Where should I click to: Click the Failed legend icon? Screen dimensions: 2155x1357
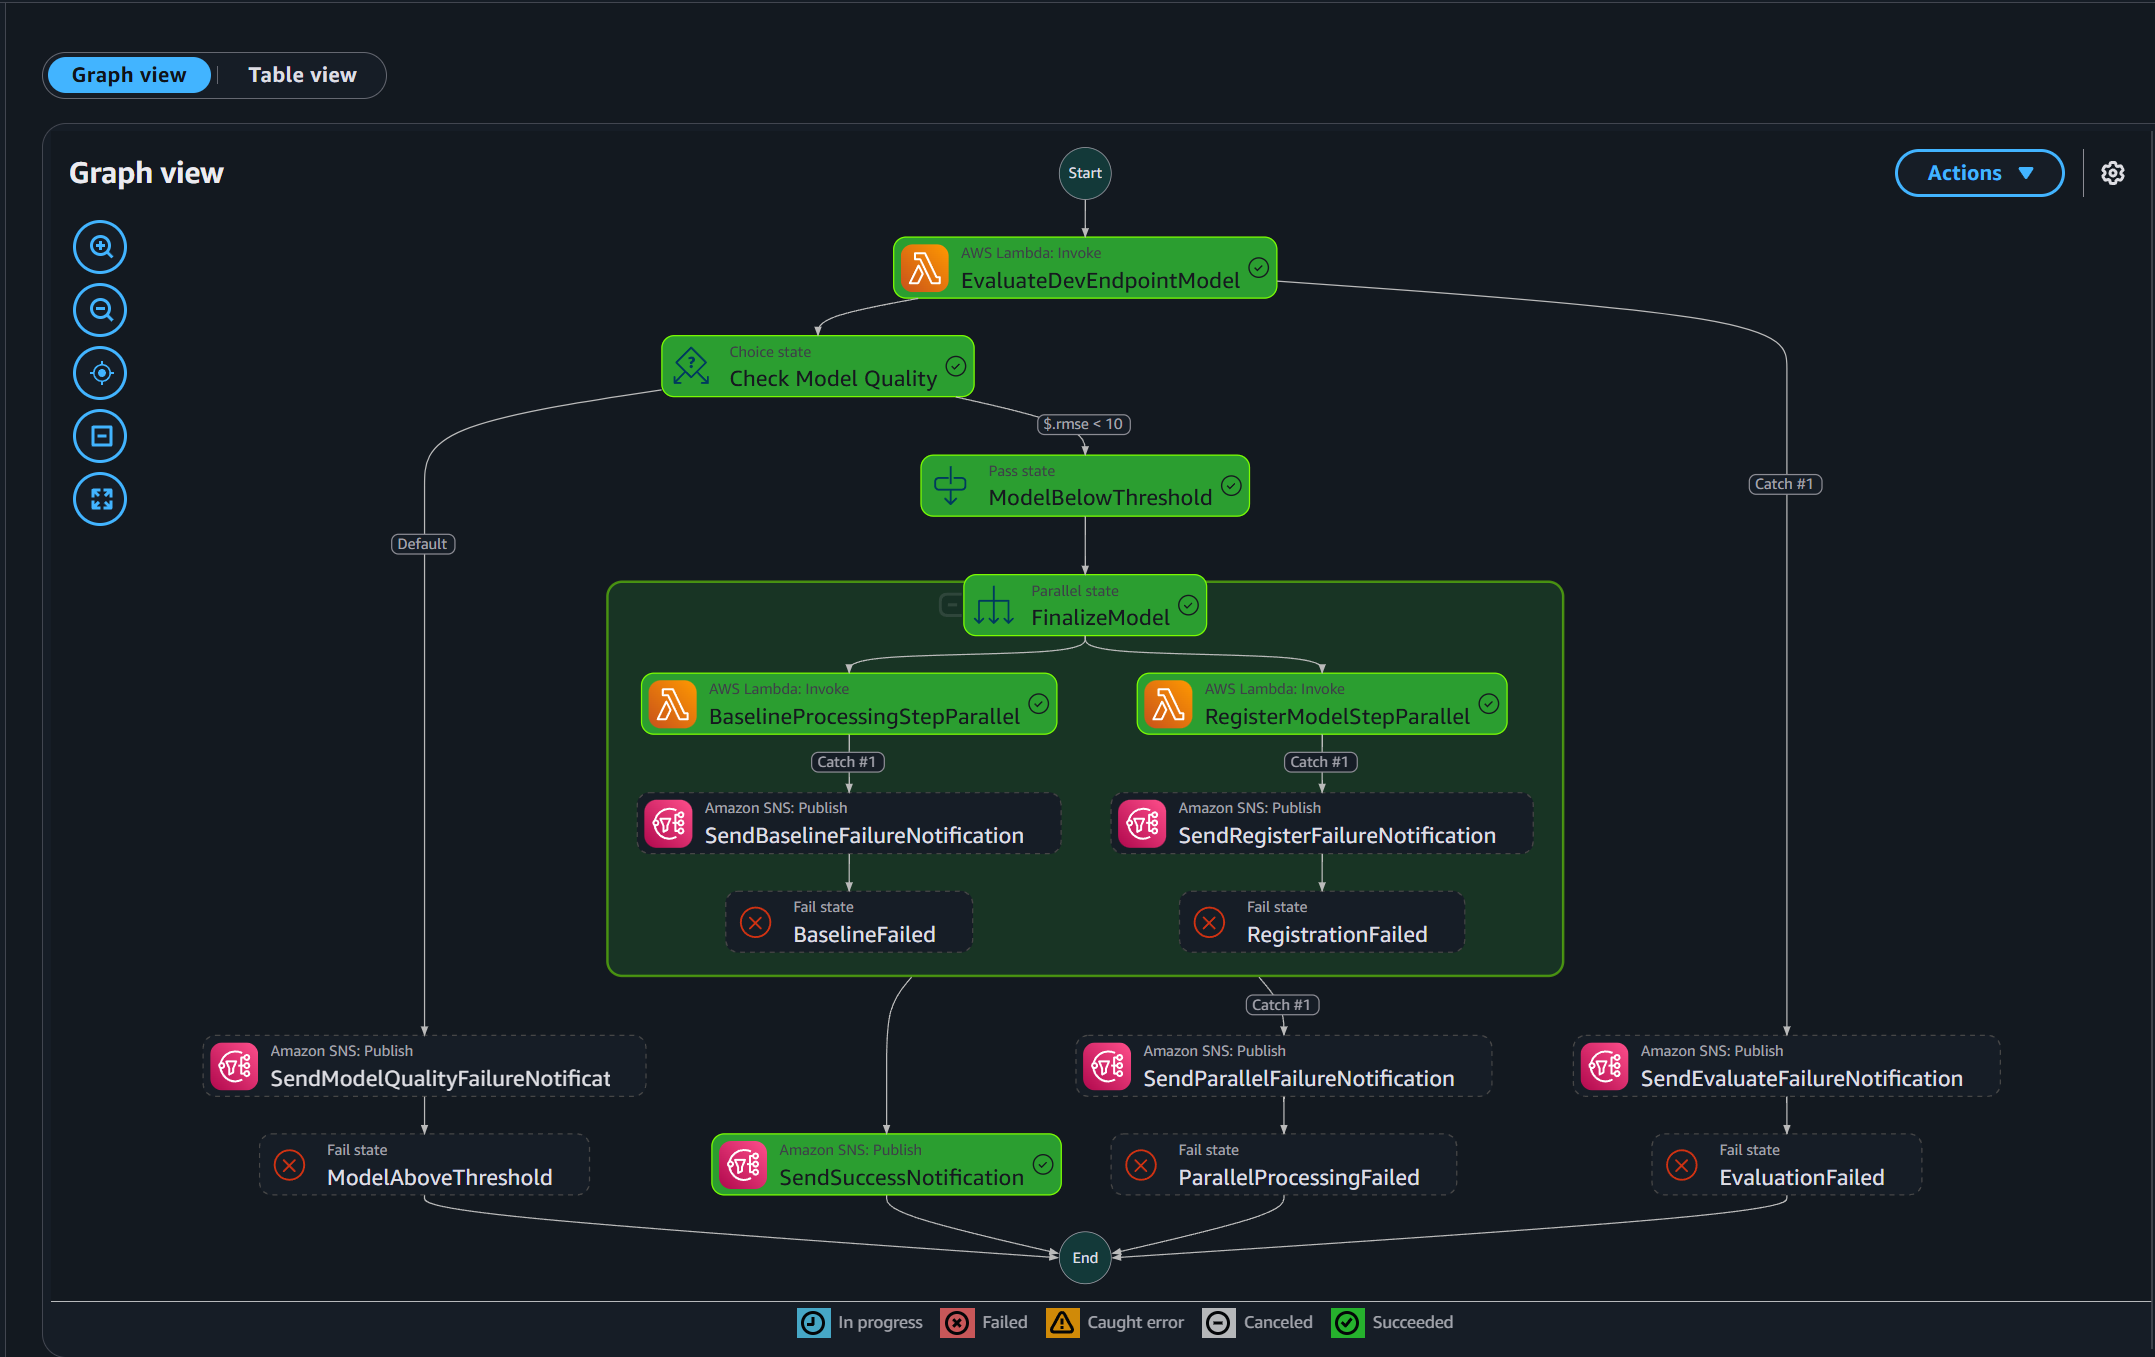pyautogui.click(x=957, y=1323)
